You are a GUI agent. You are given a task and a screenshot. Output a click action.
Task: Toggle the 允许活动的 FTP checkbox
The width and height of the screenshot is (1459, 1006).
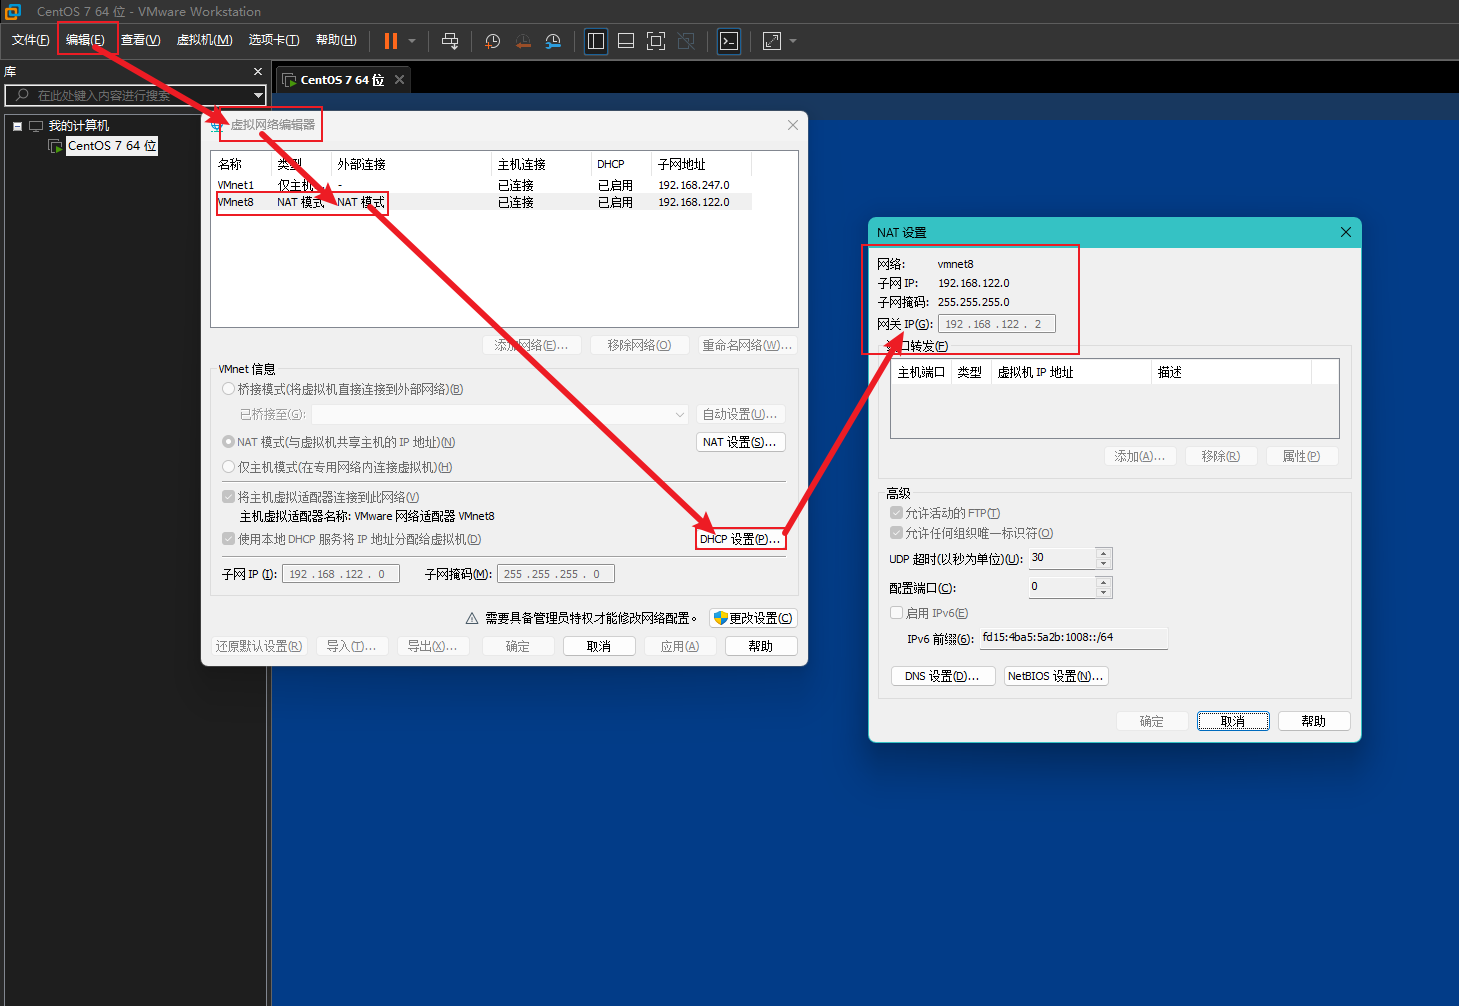coord(897,513)
